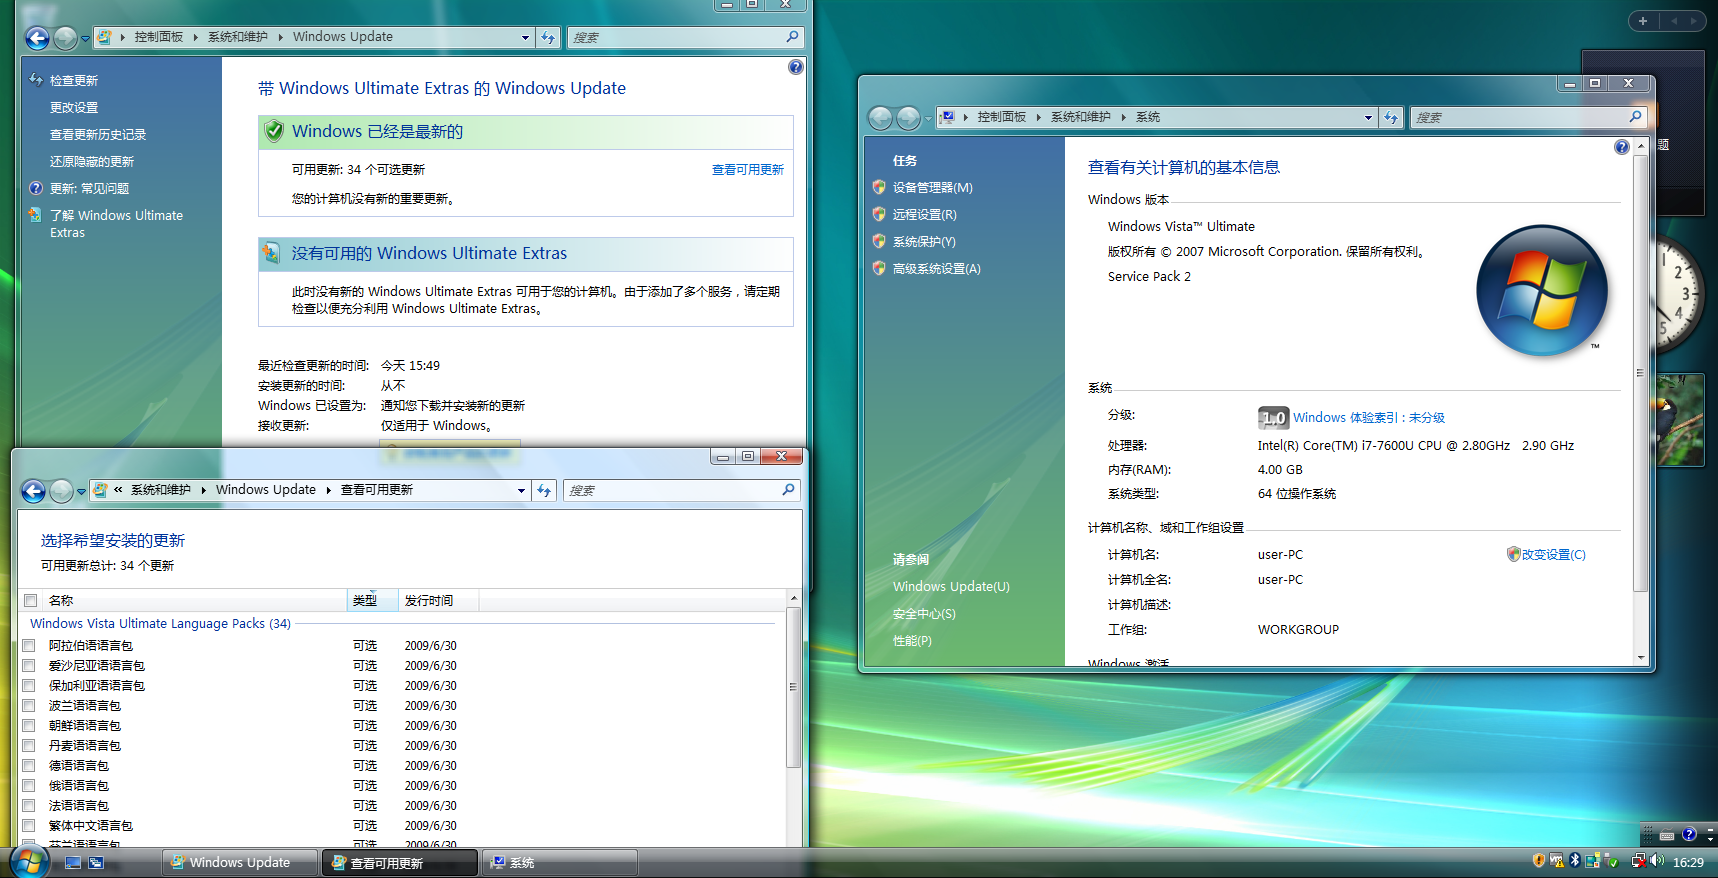Open the Windows Update window address dropdown arrow
Viewport: 1718px width, 878px height.
tap(525, 38)
